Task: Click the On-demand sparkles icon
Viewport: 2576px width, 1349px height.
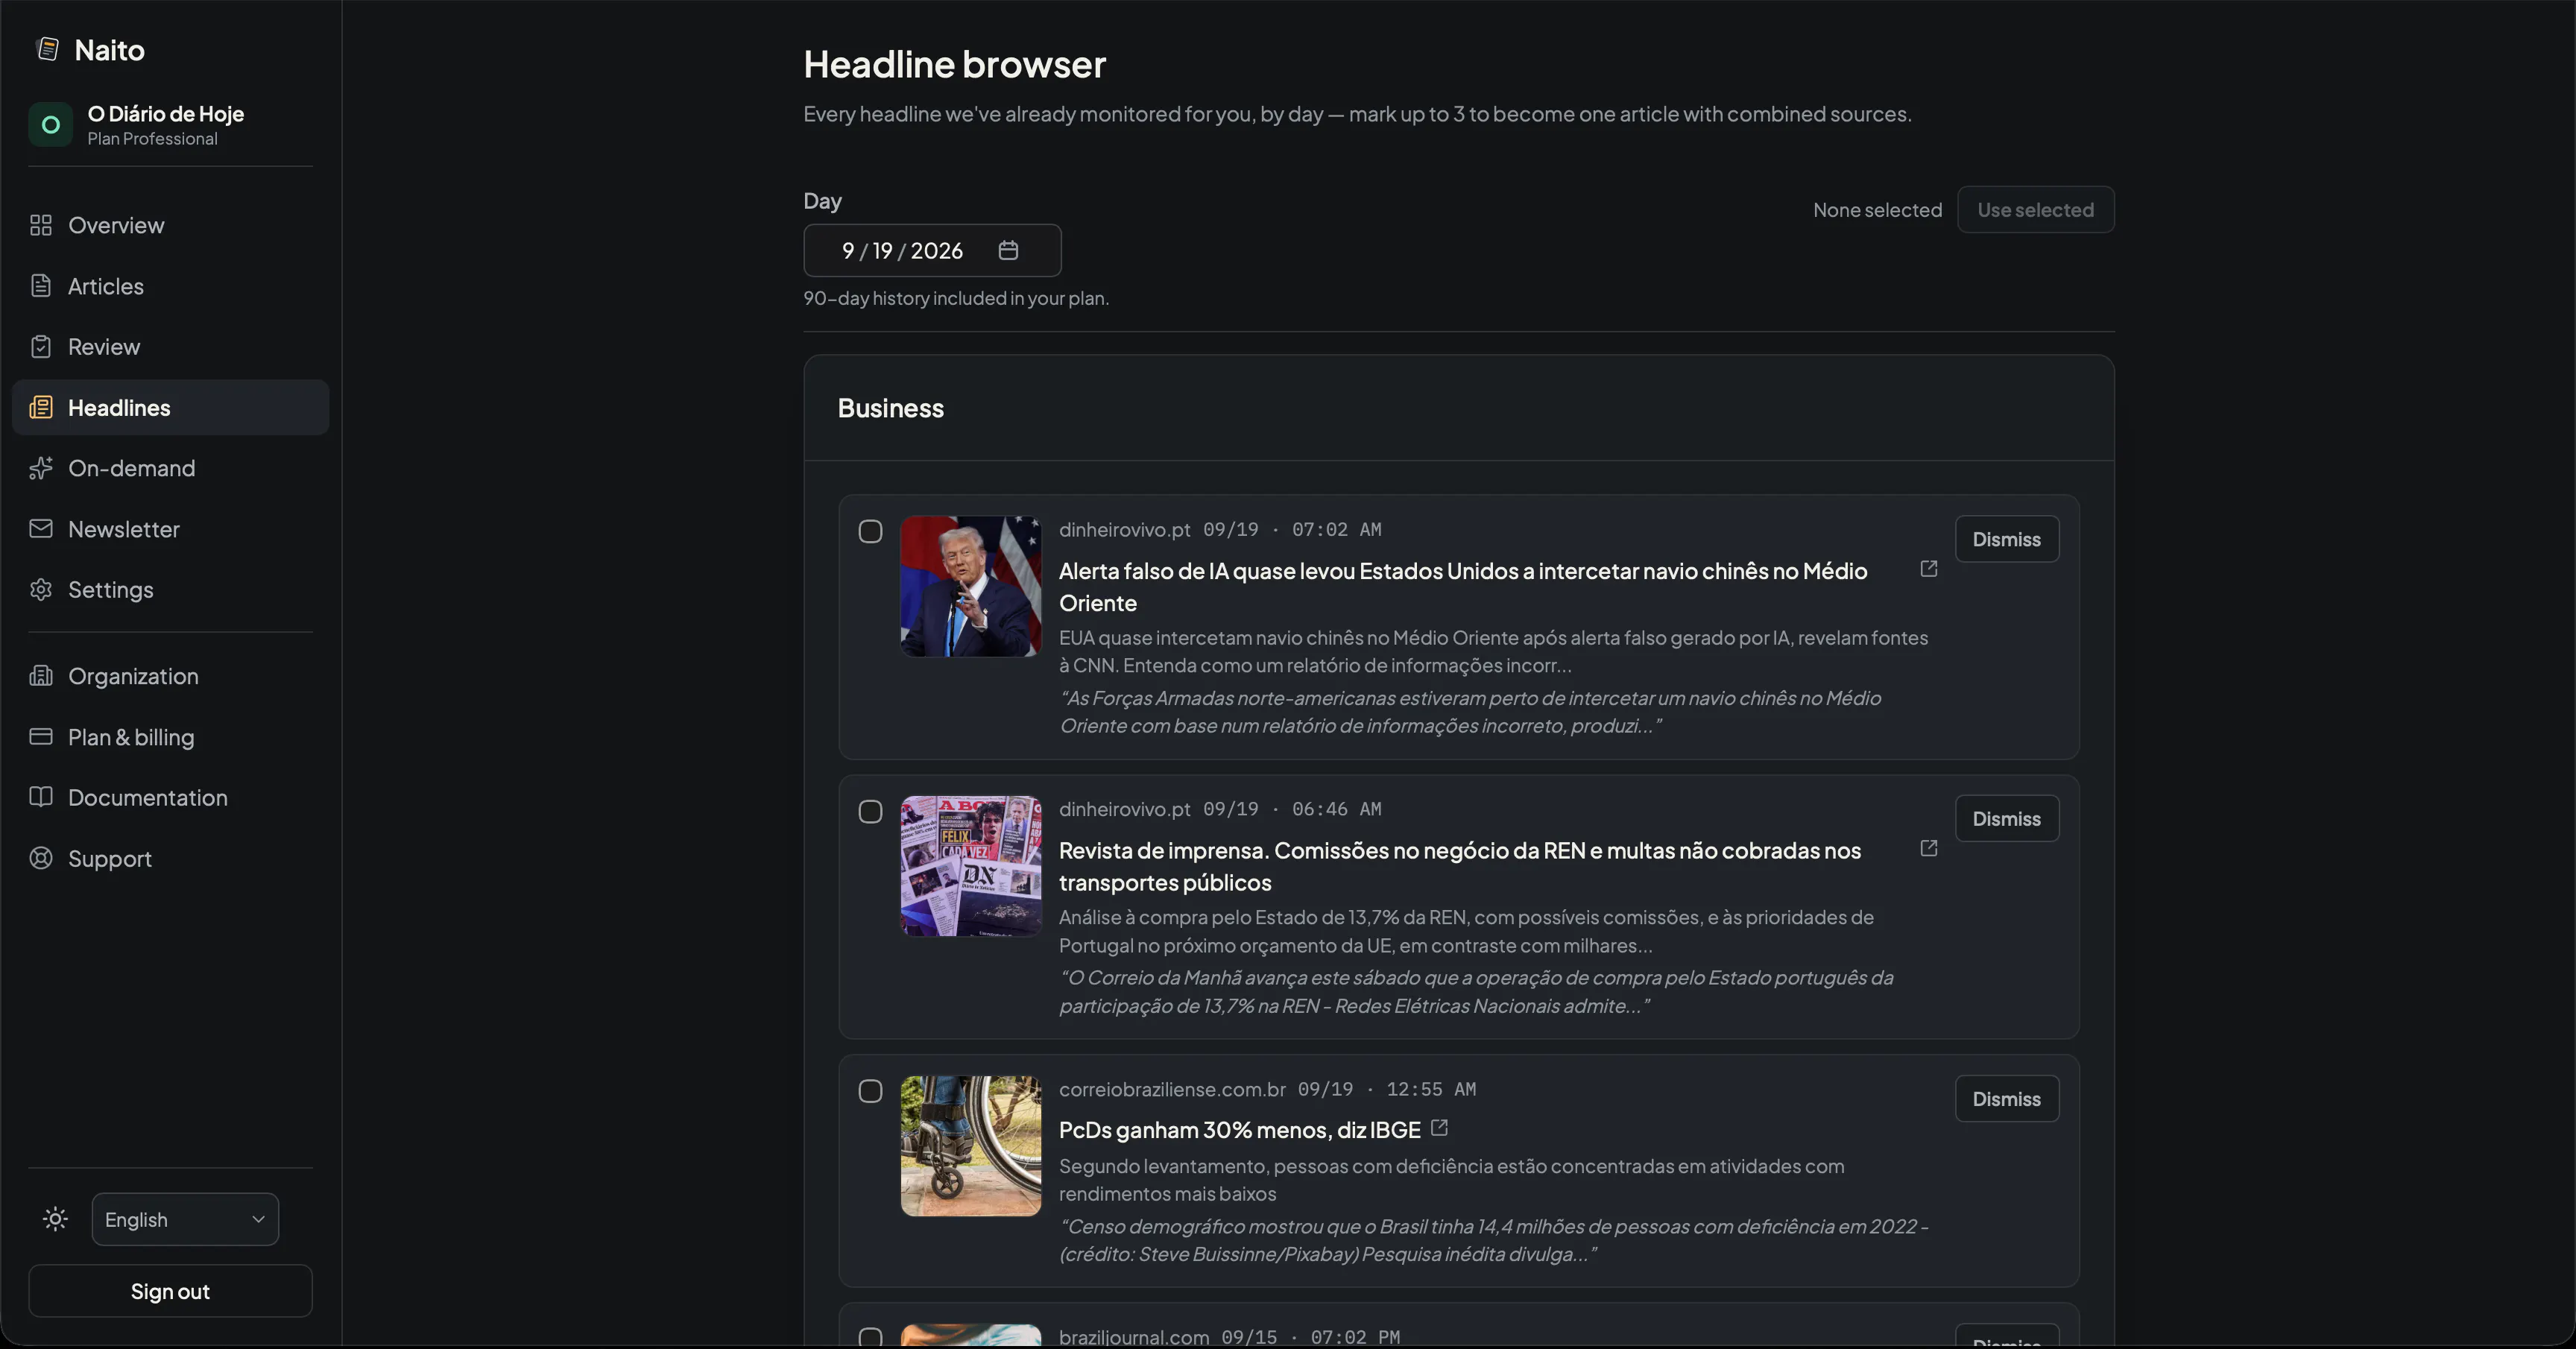Action: click(41, 468)
